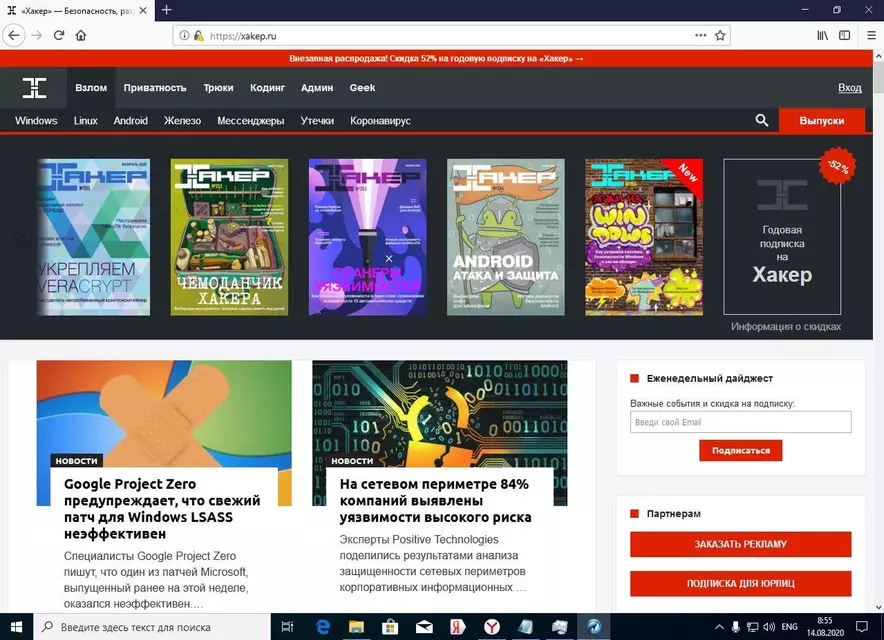Viewport: 884px width, 640px height.
Task: Select the Взлом menu section
Action: click(x=91, y=88)
